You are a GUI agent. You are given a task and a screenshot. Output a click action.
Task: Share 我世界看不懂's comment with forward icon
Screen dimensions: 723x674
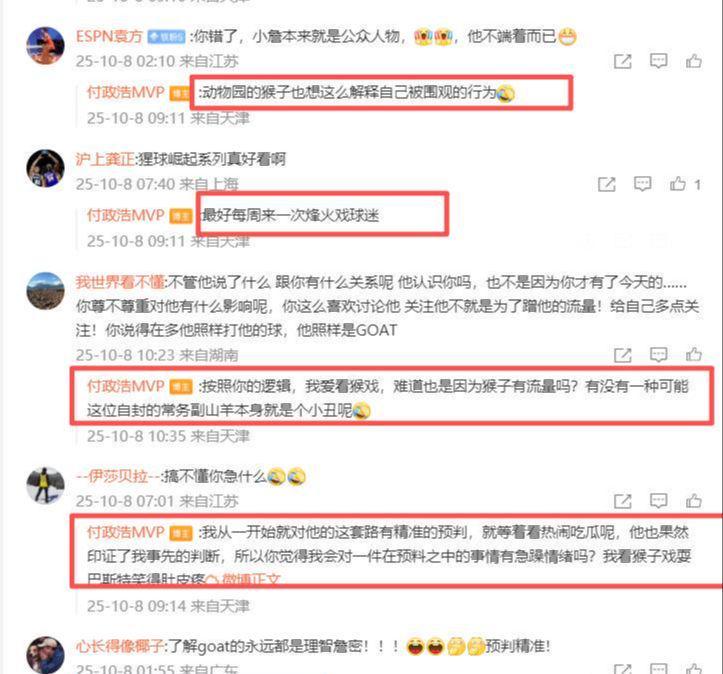622,355
